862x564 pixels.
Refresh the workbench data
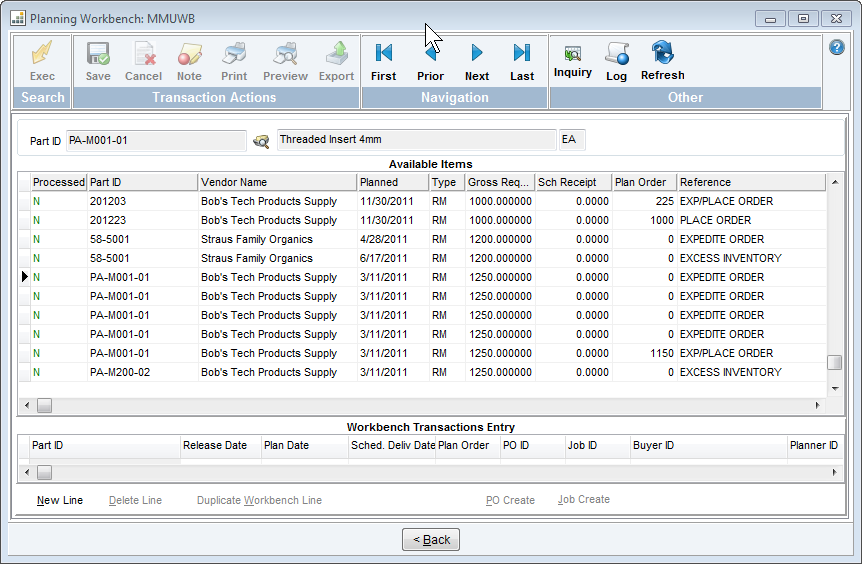point(662,60)
